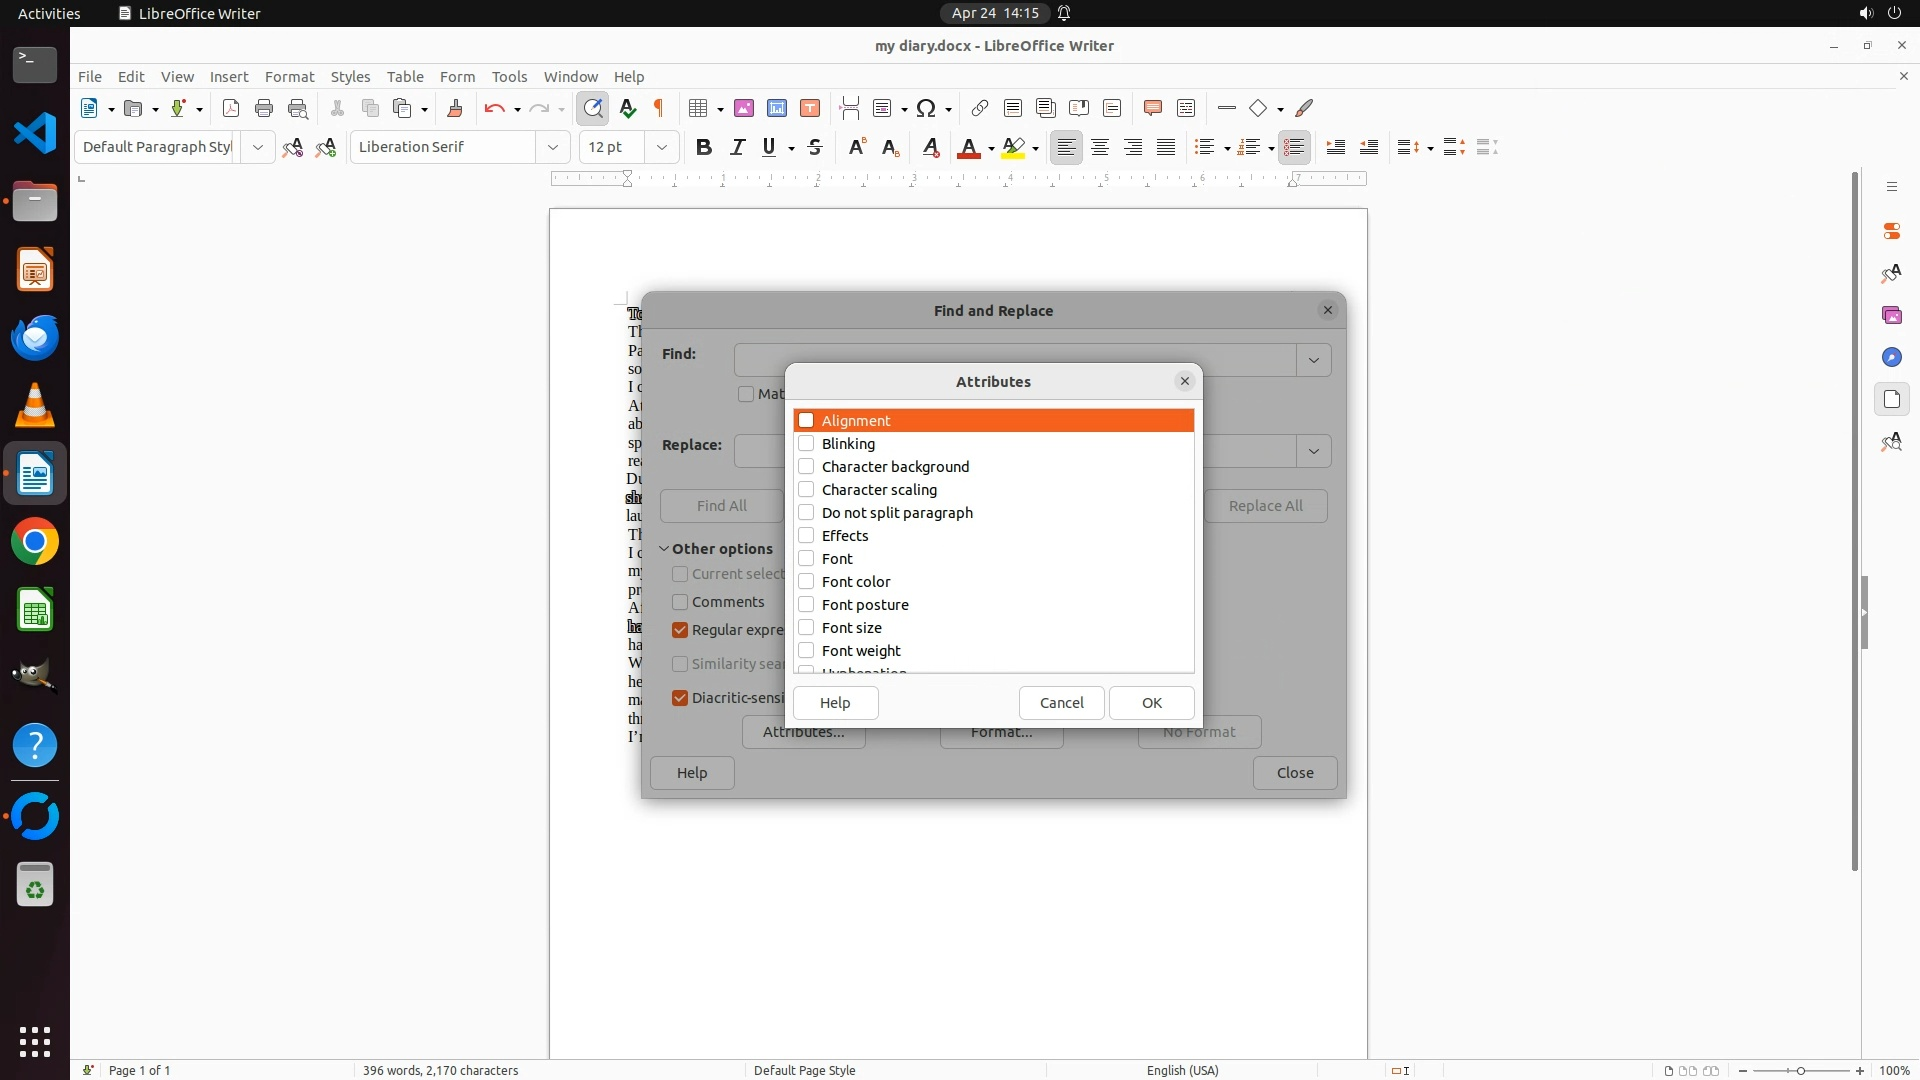Expand the Liberation Serif font name dropdown
The image size is (1920, 1080).
click(x=552, y=147)
